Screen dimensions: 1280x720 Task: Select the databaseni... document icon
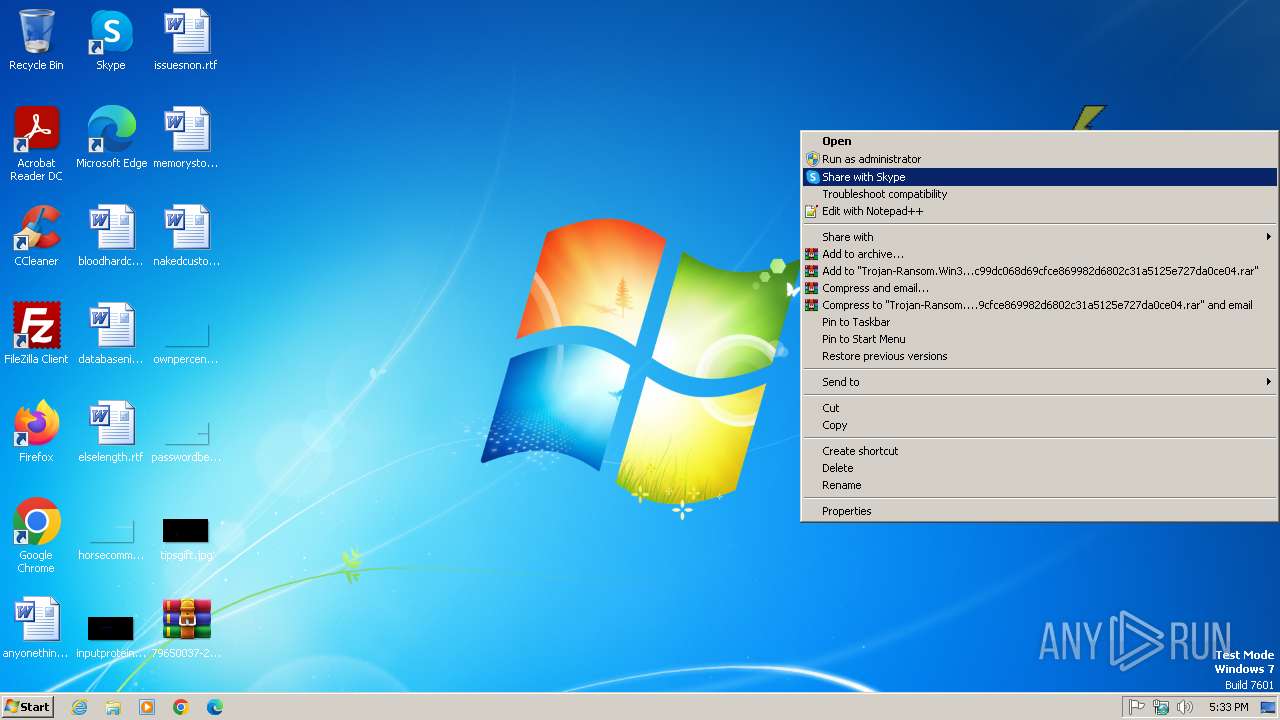[111, 334]
